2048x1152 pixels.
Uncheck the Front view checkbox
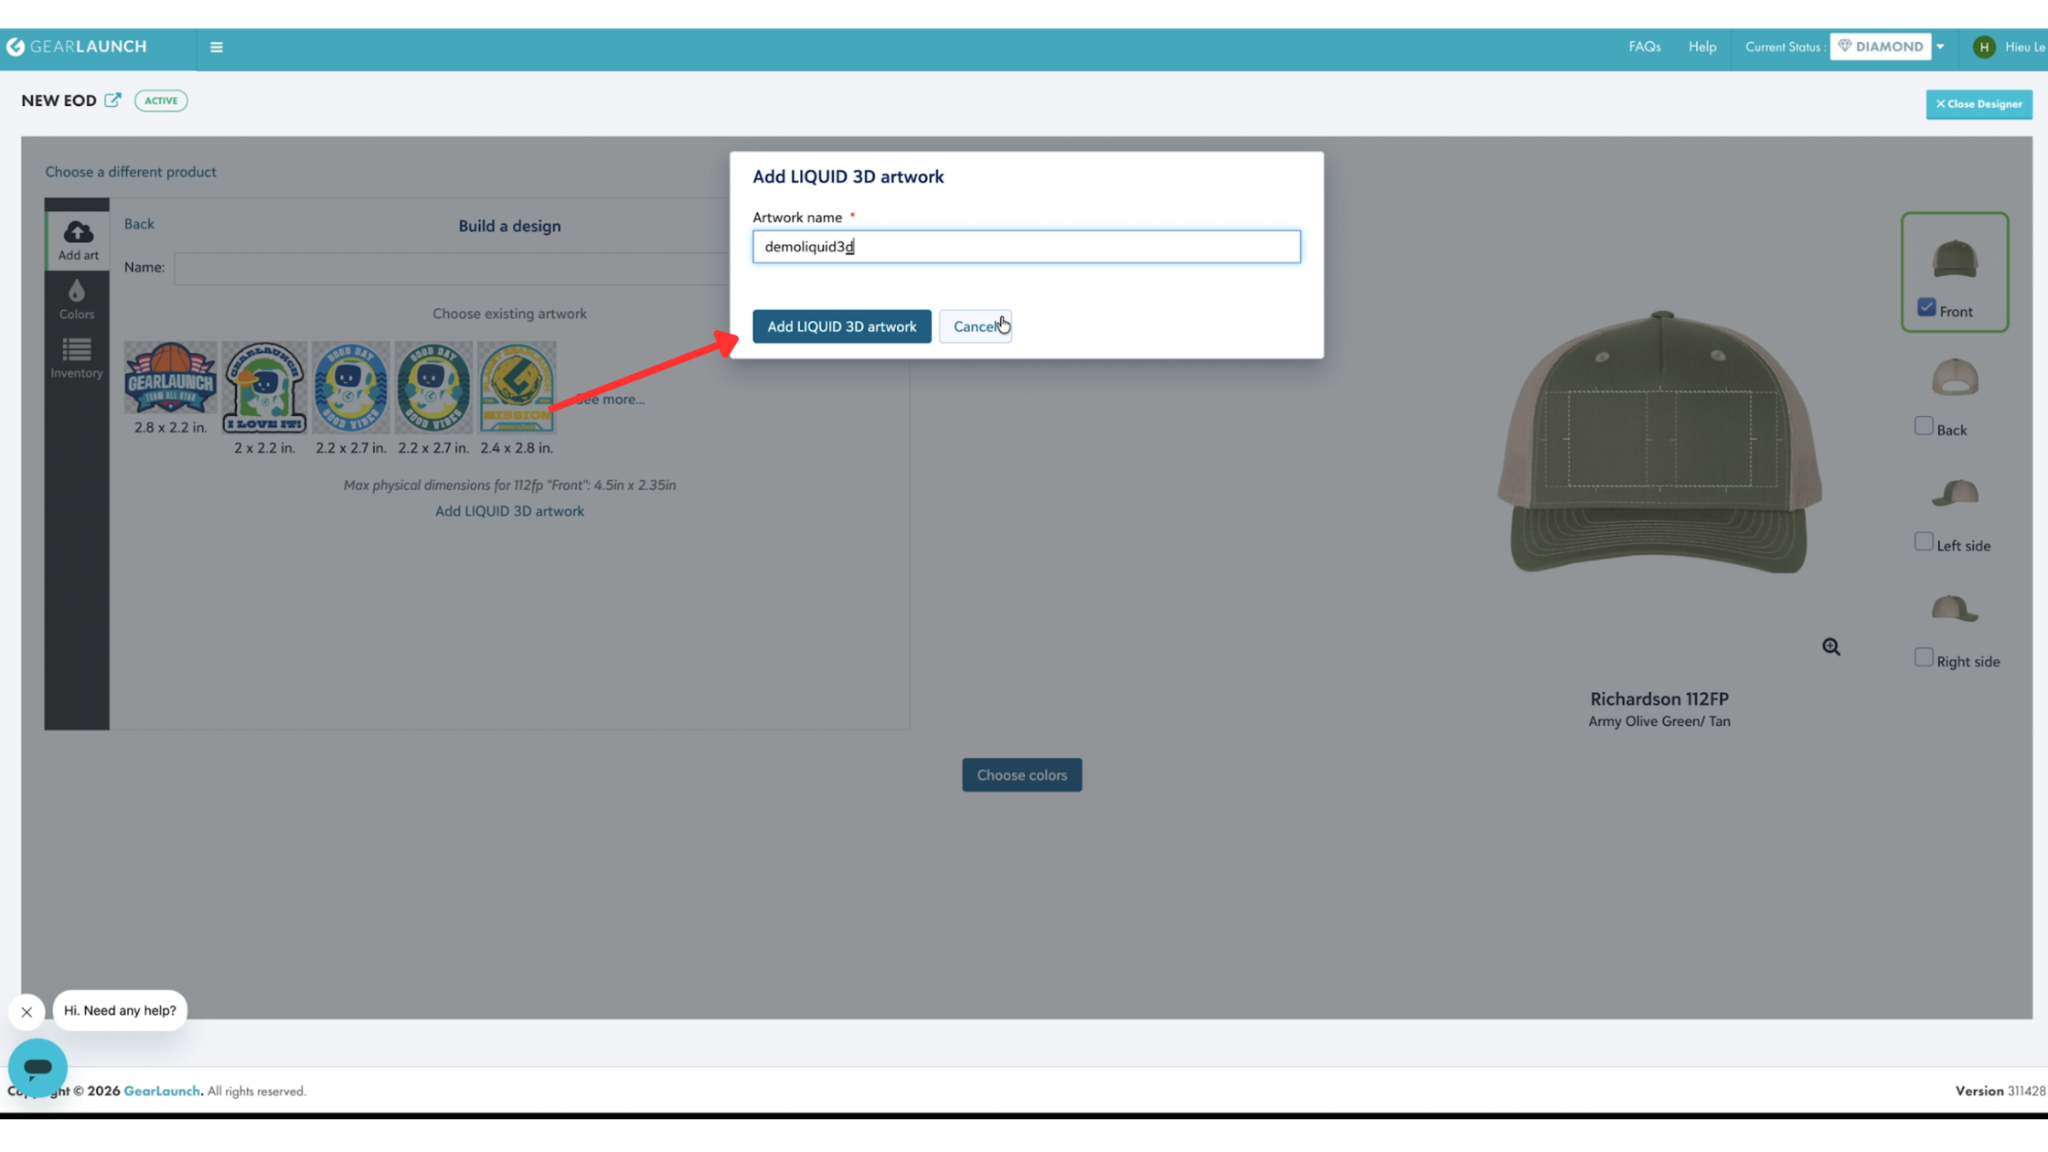click(1926, 308)
